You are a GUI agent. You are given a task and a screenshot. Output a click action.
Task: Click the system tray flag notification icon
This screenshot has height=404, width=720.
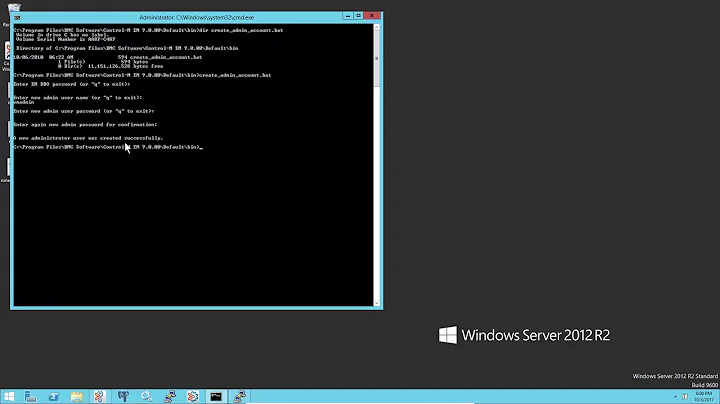click(x=685, y=397)
